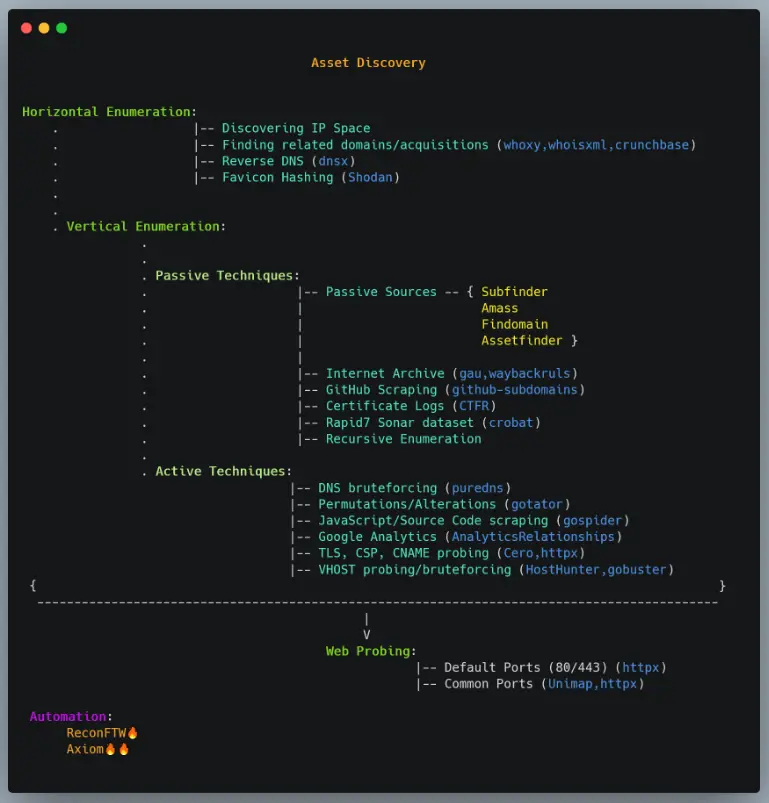Click "VHOST probing/bruteforcing" entry
Viewport: 769px width, 803px height.
tap(415, 570)
